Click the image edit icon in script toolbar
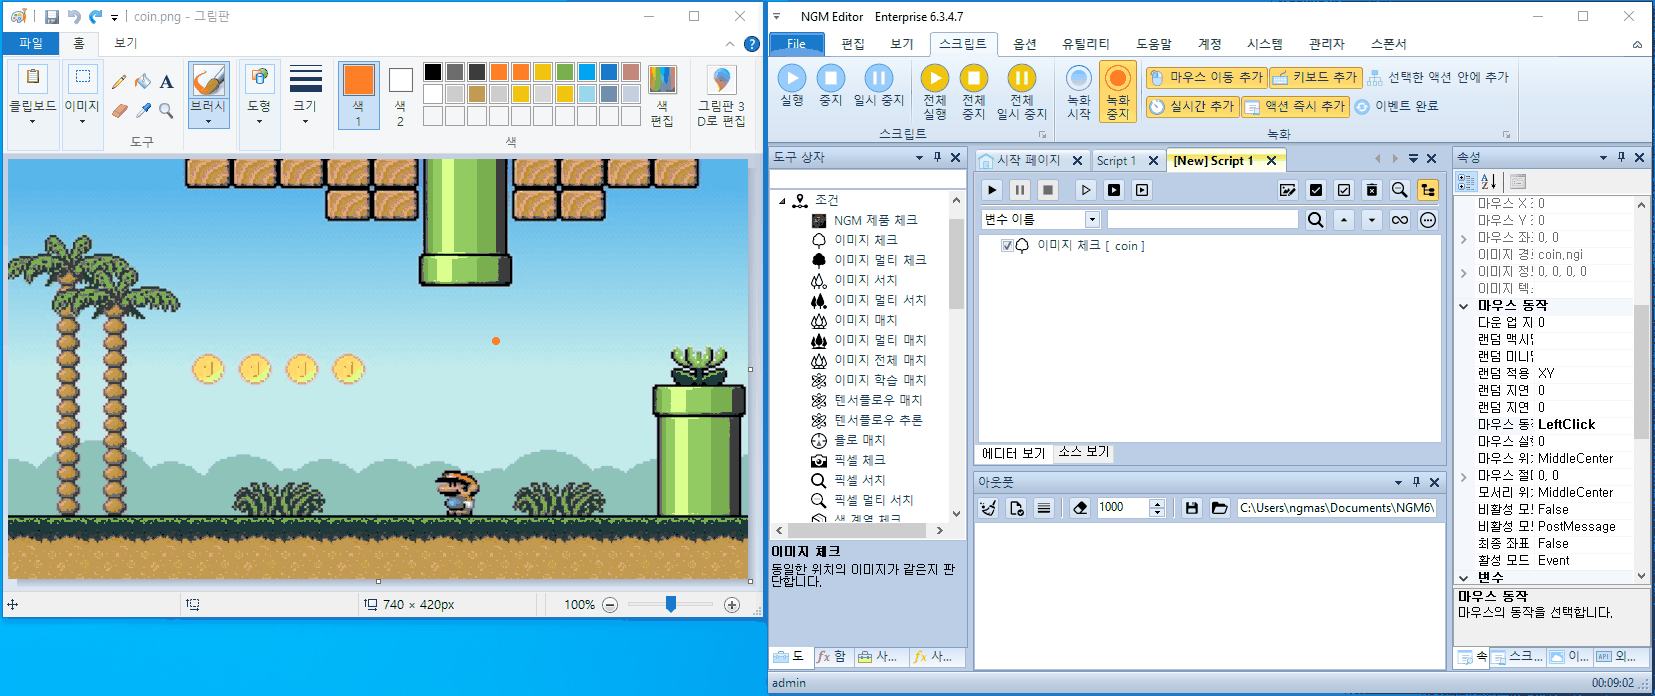 click(1288, 190)
